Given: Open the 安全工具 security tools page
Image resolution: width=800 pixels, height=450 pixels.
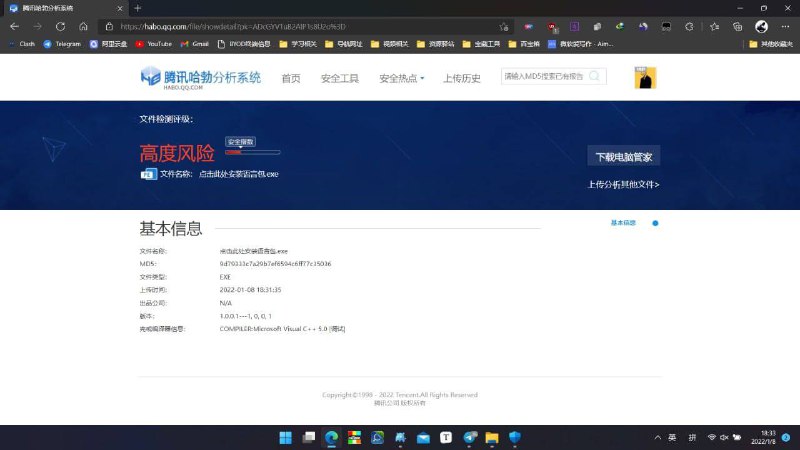Looking at the screenshot, I should 340,78.
